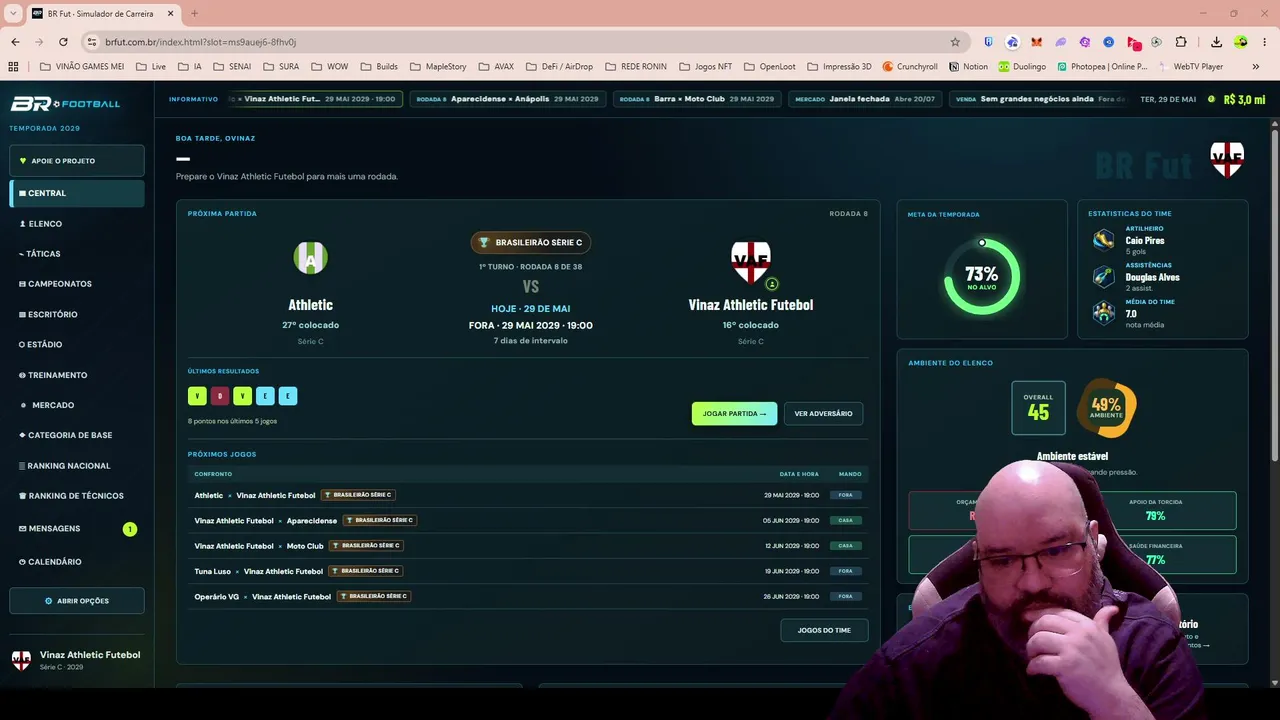Click the BR Football logo
The image size is (1280, 720).
[65, 104]
